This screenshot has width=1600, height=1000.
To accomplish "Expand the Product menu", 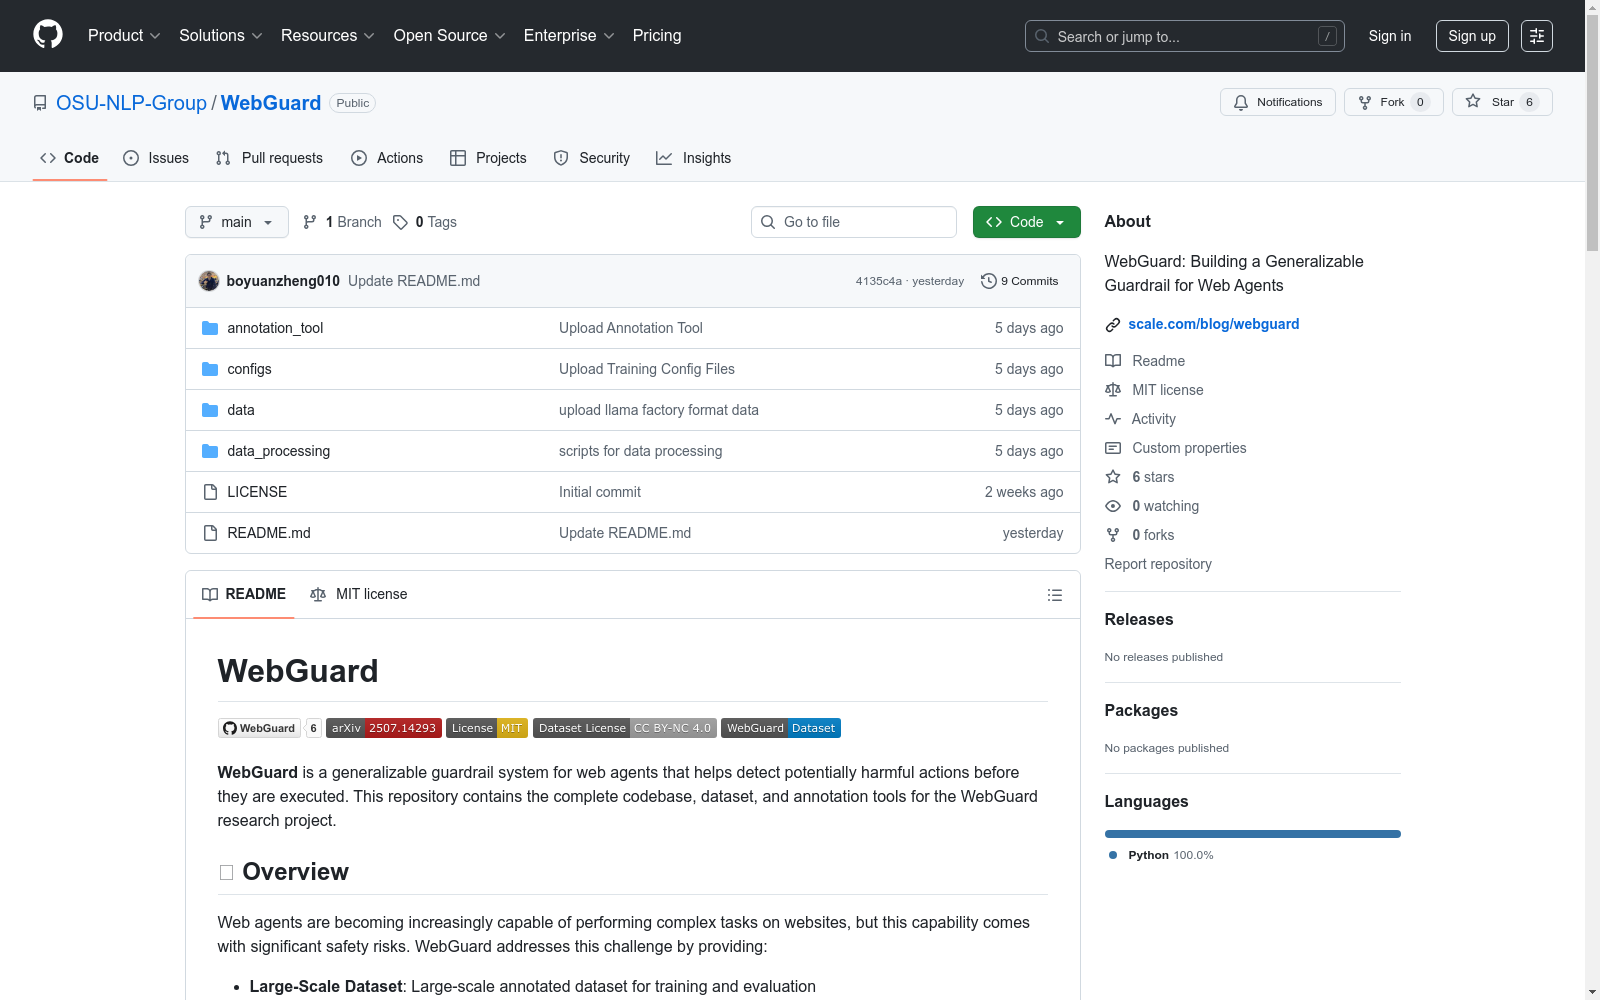I will click(x=124, y=36).
